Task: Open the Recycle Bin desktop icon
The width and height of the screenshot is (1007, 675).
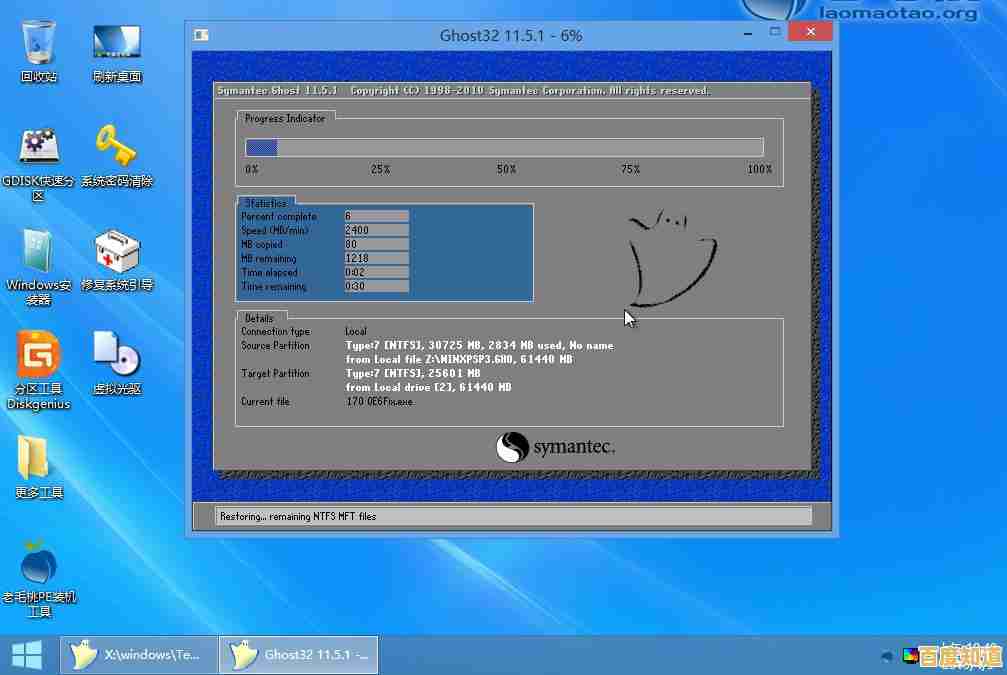Action: pos(39,43)
